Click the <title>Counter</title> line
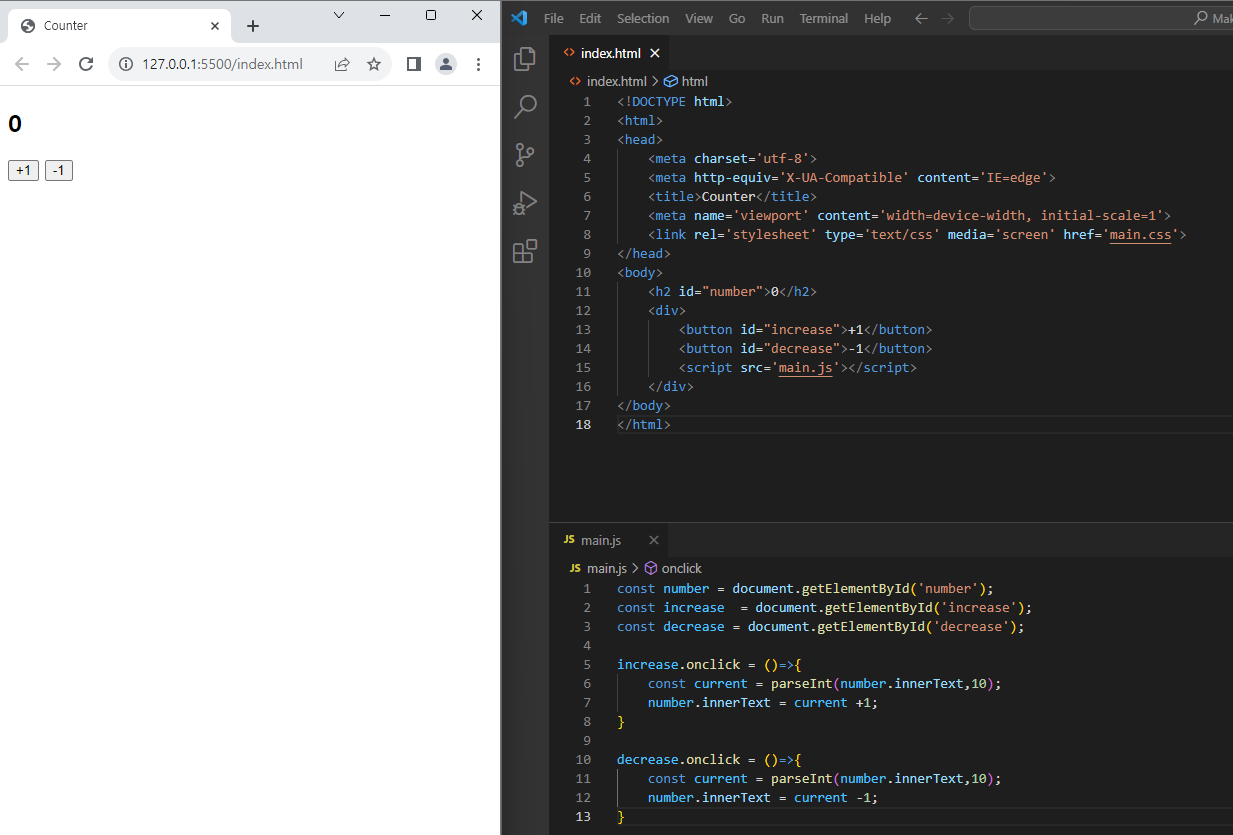 [732, 197]
